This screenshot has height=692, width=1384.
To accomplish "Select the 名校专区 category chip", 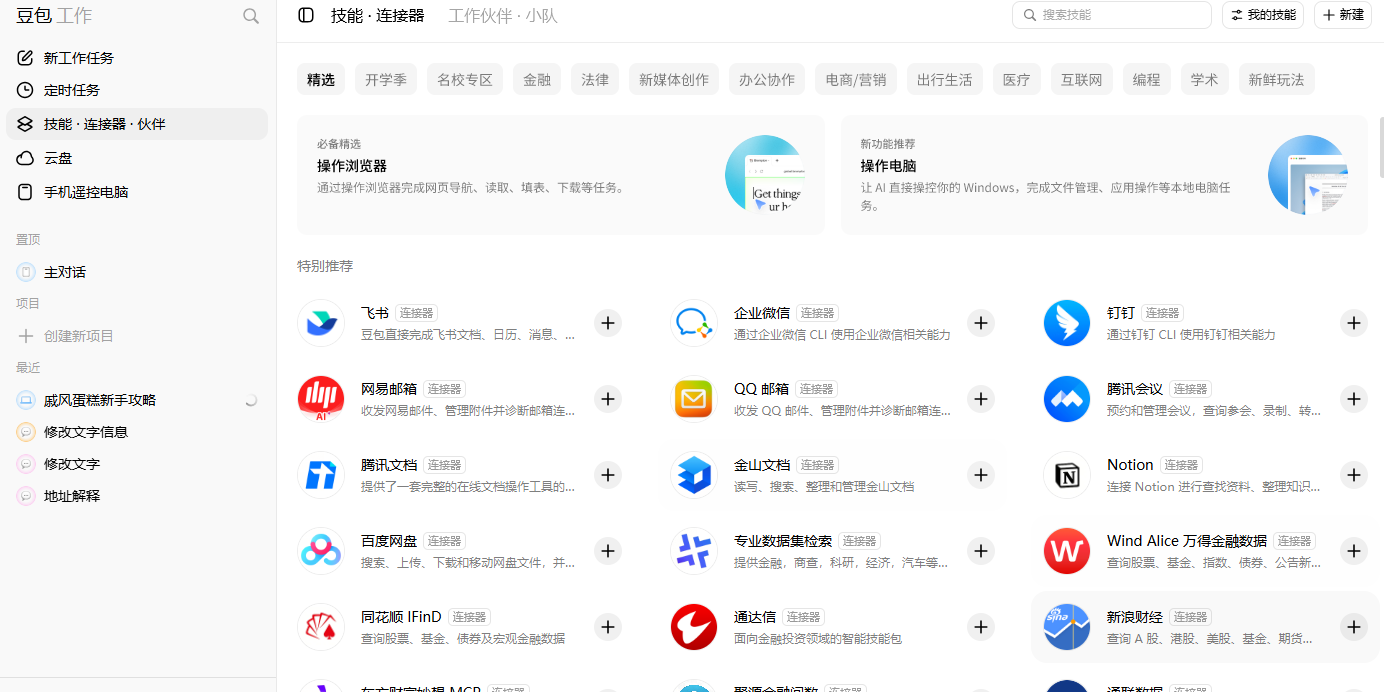I will (465, 80).
